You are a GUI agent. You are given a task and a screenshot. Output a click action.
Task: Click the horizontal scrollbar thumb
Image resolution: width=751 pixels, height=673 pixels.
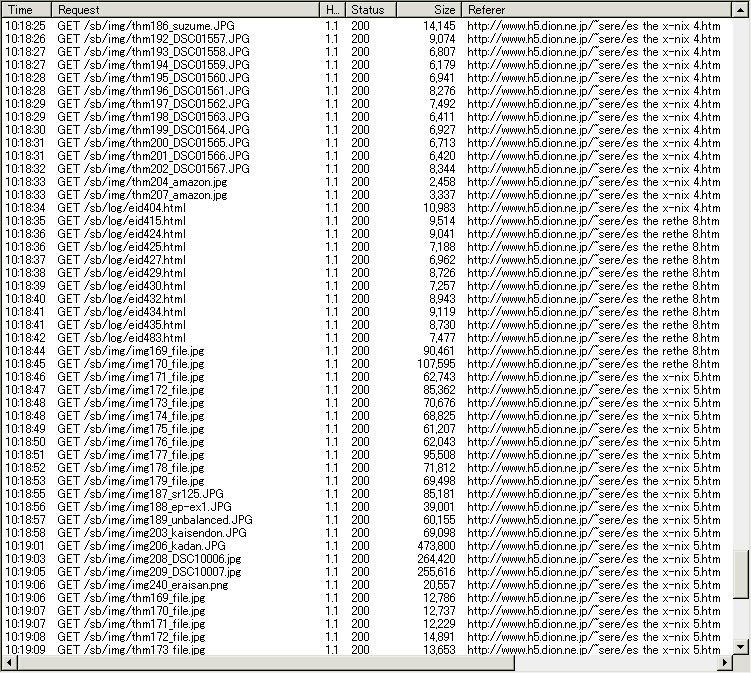(x=266, y=662)
